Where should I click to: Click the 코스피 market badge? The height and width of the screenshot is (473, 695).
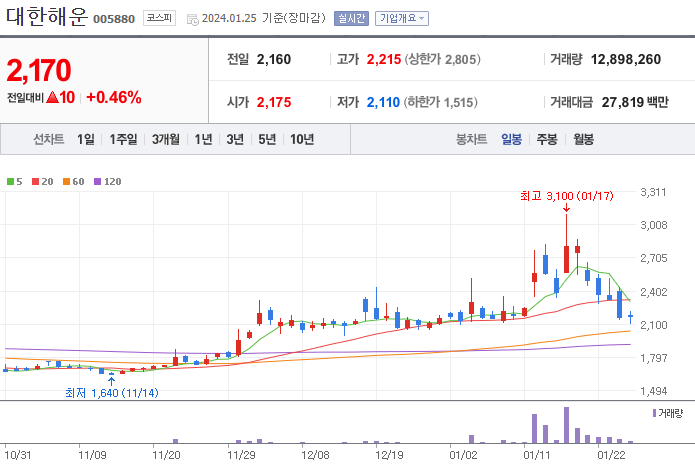(159, 18)
